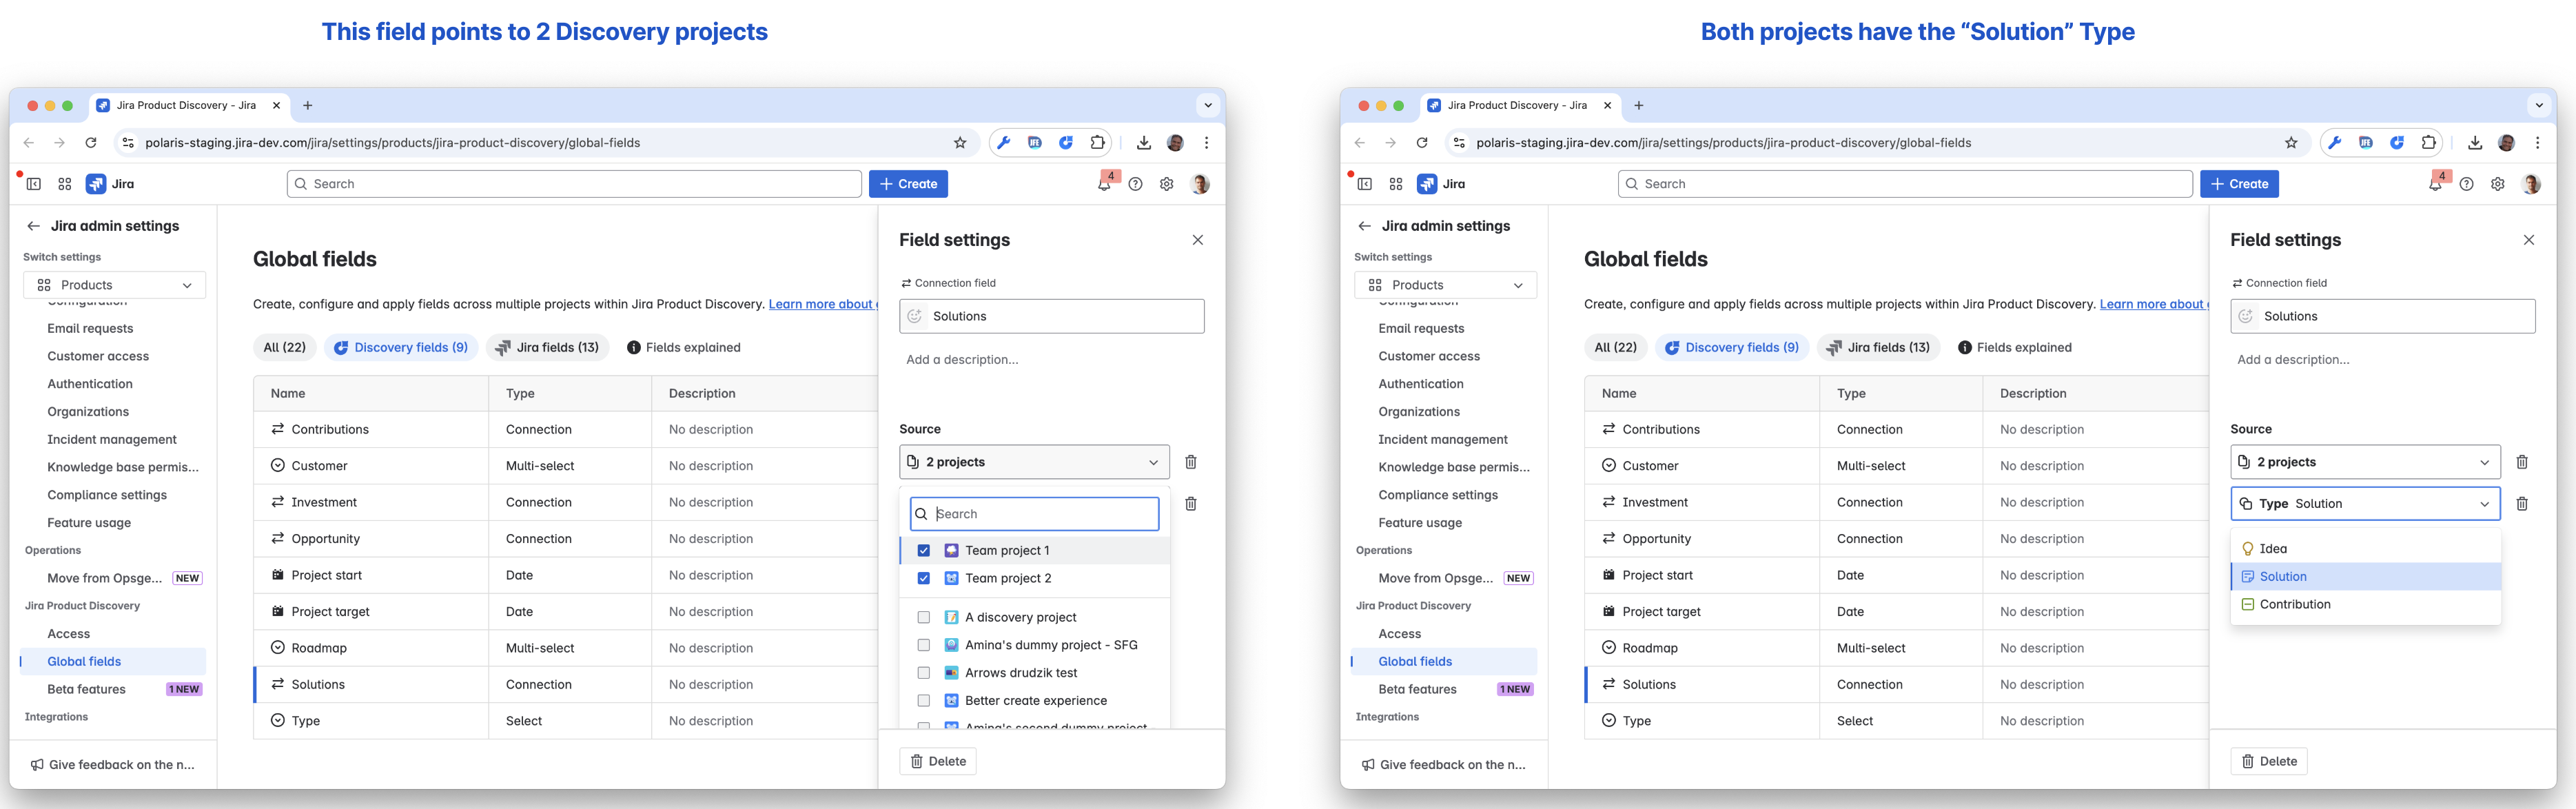Click the Jira logo in the left window
Image resolution: width=2576 pixels, height=809 pixels.
(110, 184)
